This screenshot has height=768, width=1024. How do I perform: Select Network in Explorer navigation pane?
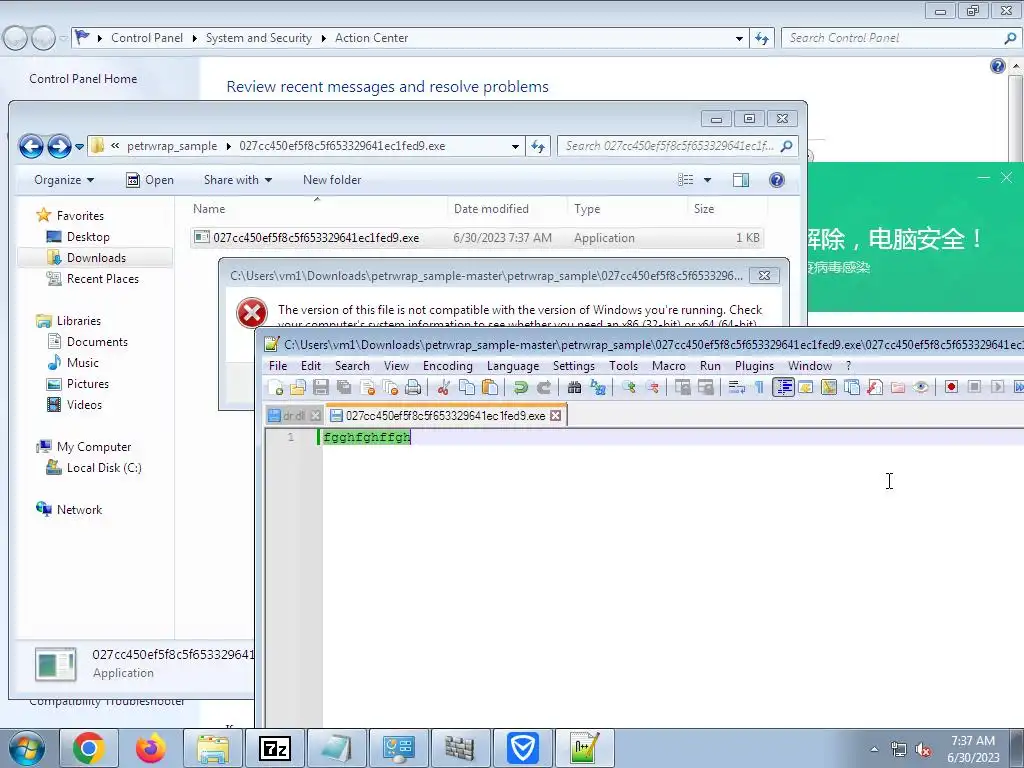coord(79,509)
